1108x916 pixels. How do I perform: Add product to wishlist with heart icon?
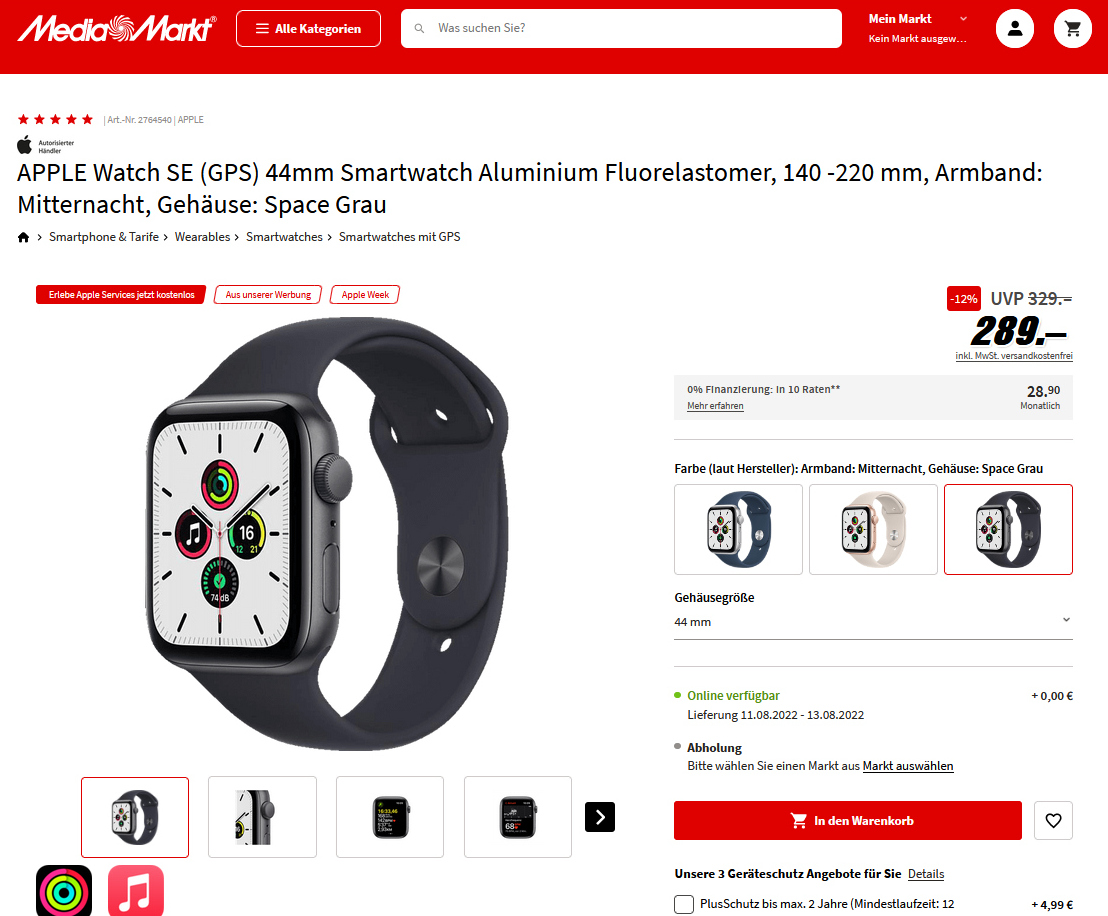(x=1053, y=821)
